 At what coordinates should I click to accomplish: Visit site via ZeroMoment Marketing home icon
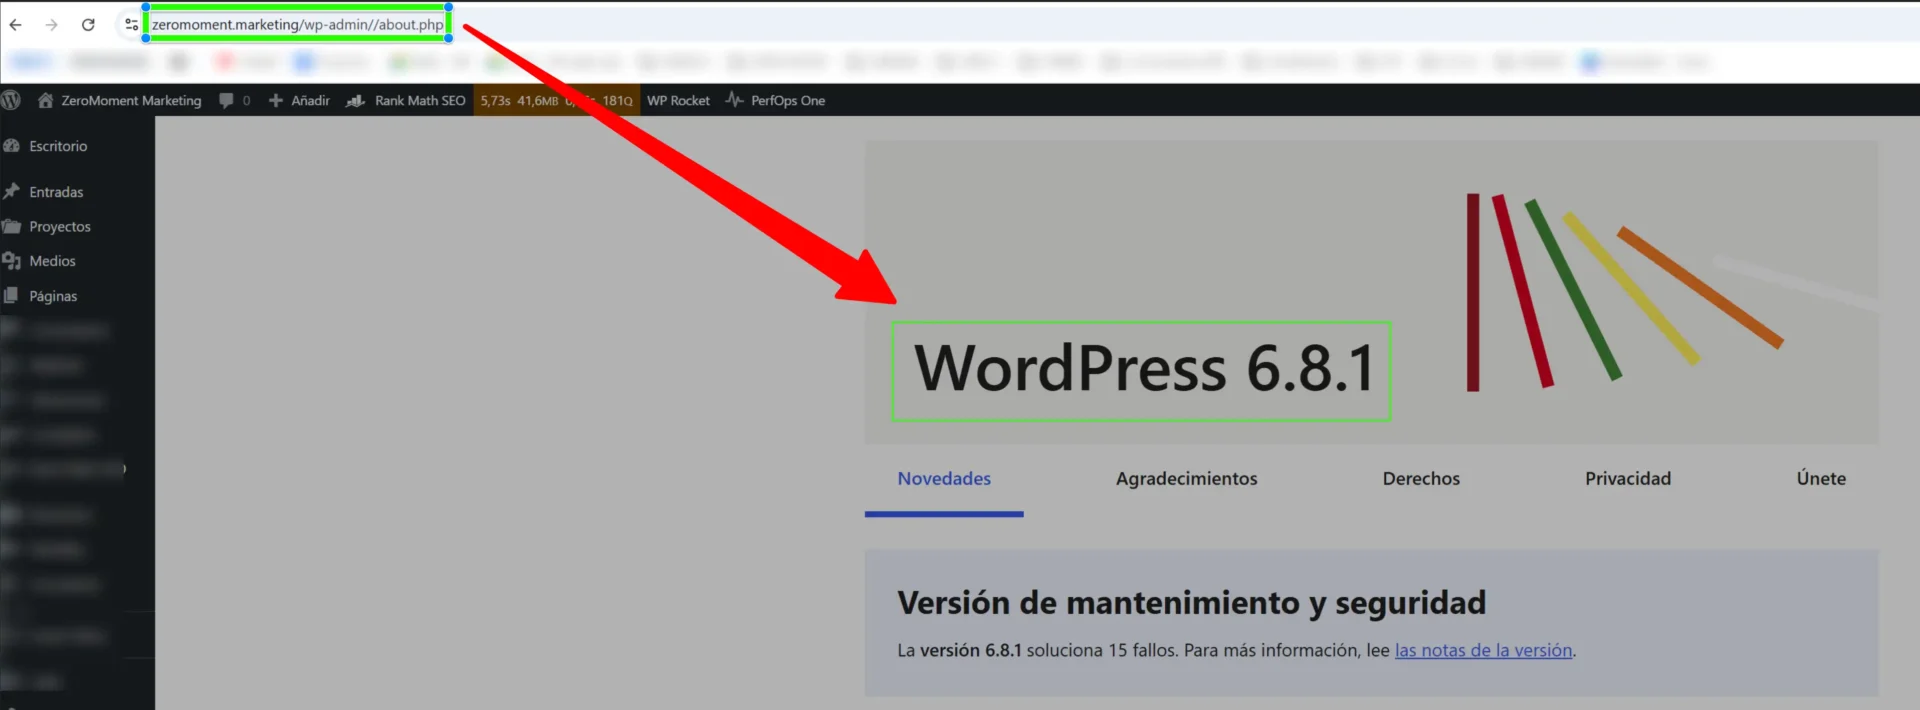tap(45, 100)
